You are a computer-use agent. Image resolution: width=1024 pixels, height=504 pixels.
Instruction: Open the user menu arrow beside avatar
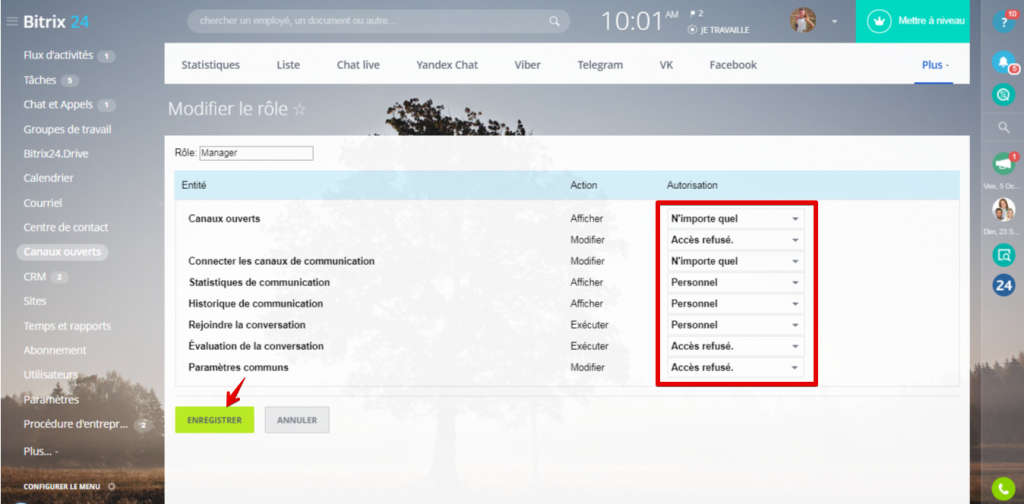(834, 22)
